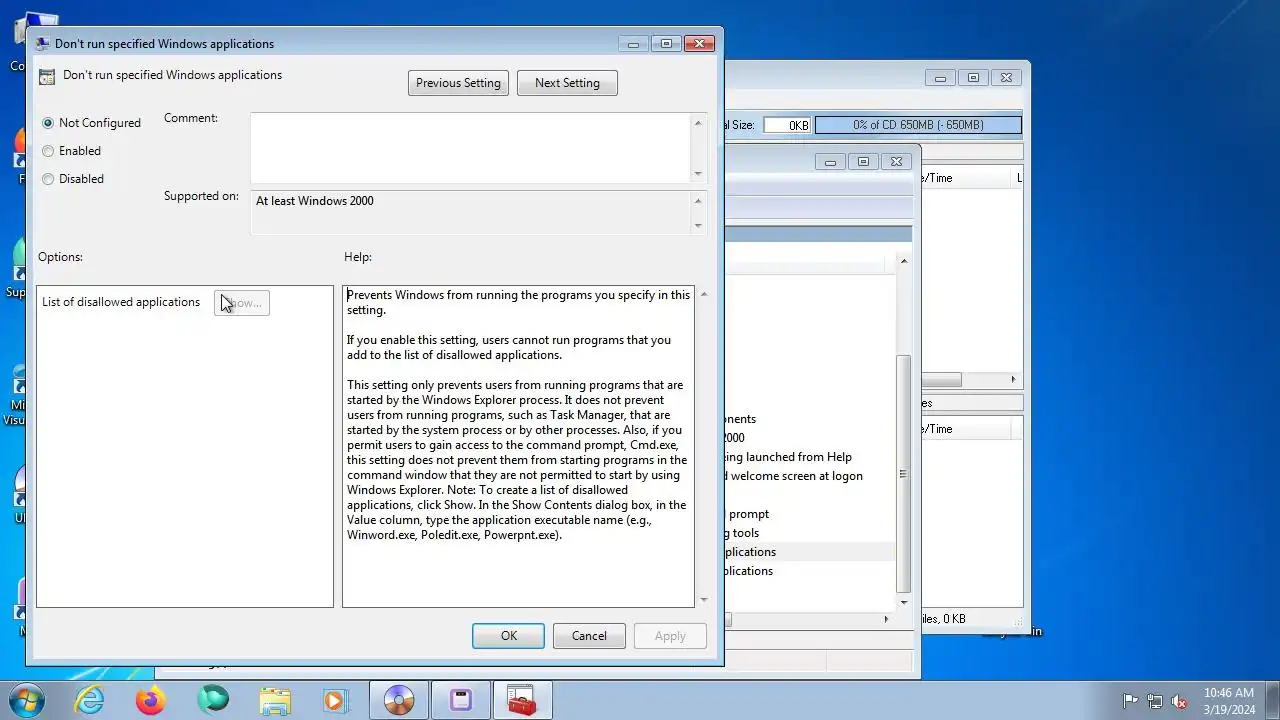This screenshot has height=720, width=1280.
Task: Select the Enabled radio button
Action: [71, 151]
